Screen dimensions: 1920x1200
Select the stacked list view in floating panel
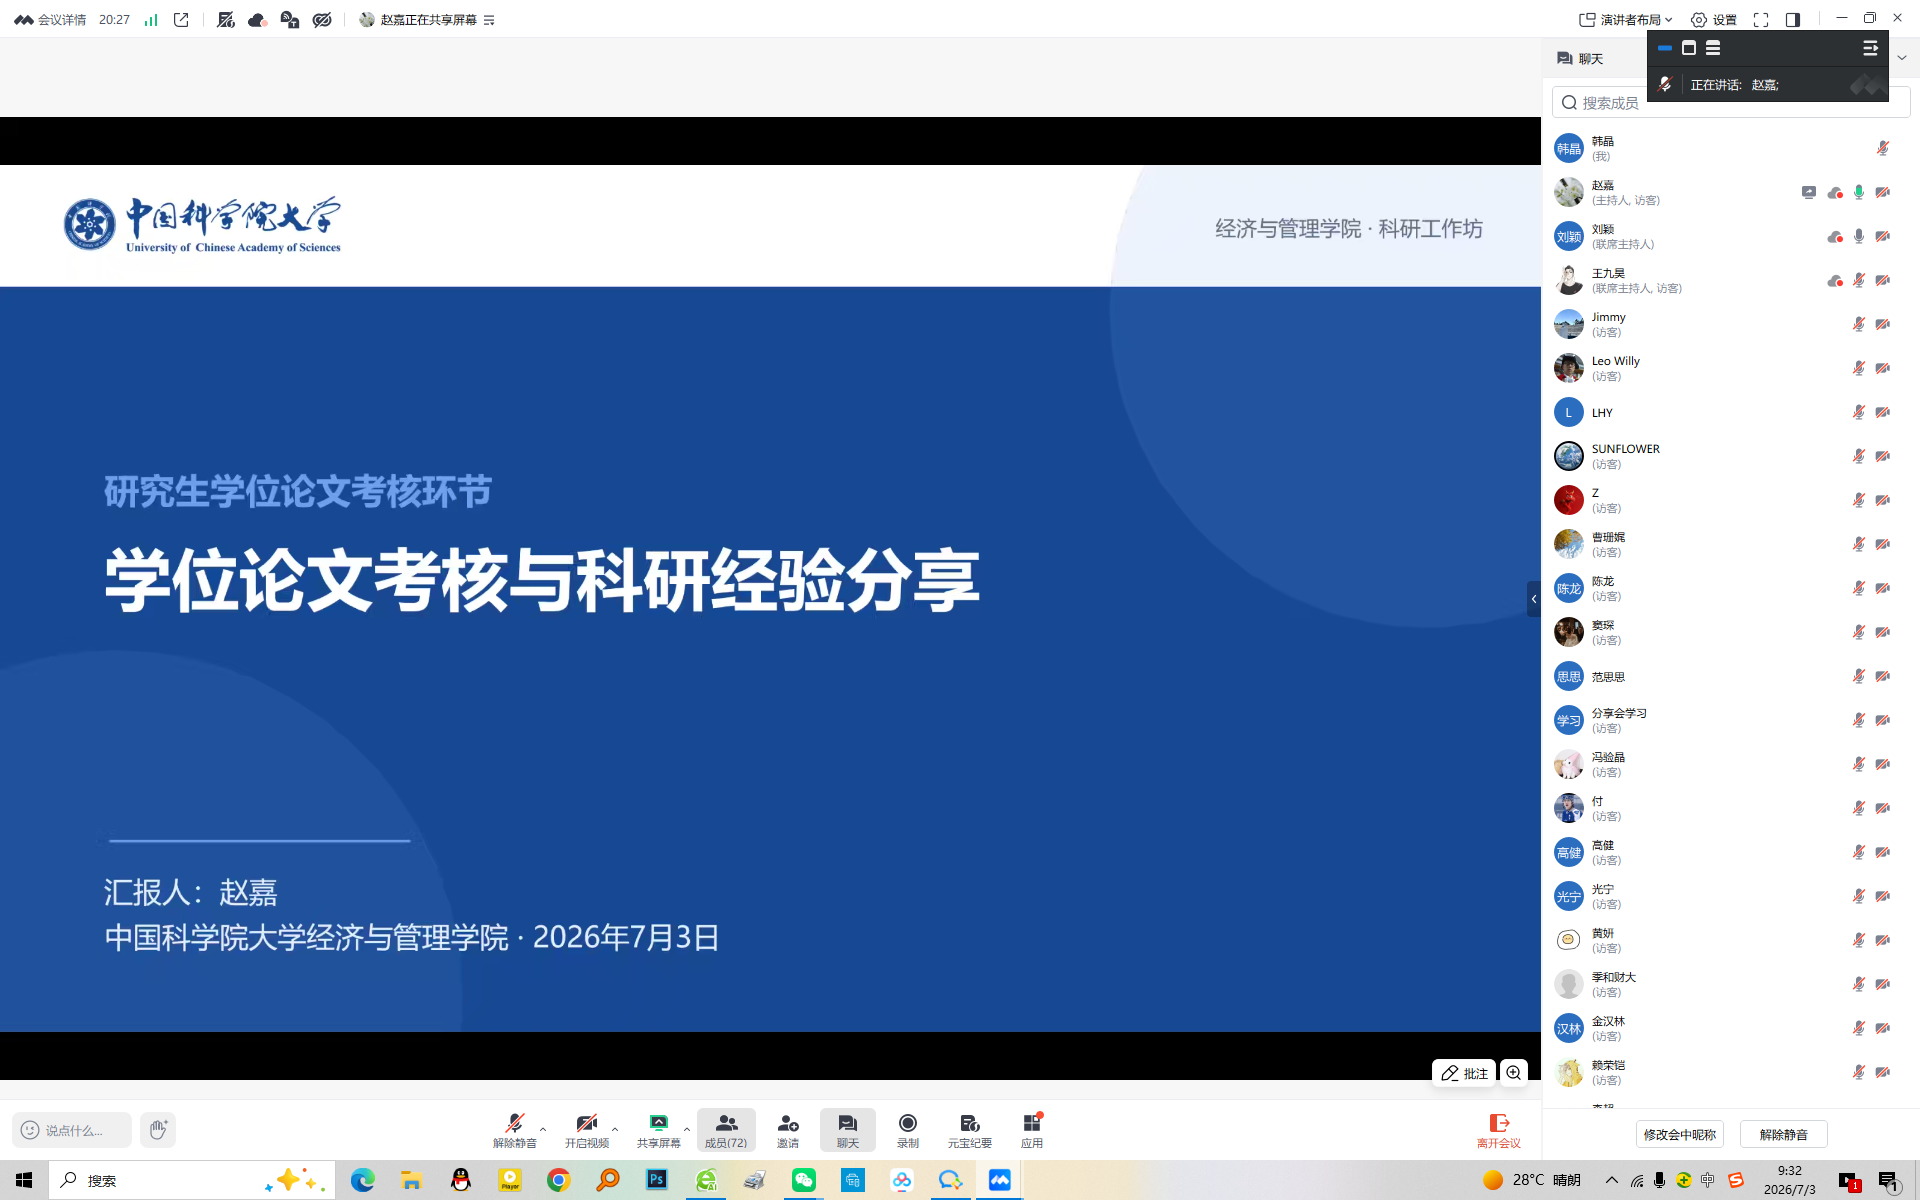(x=1713, y=48)
